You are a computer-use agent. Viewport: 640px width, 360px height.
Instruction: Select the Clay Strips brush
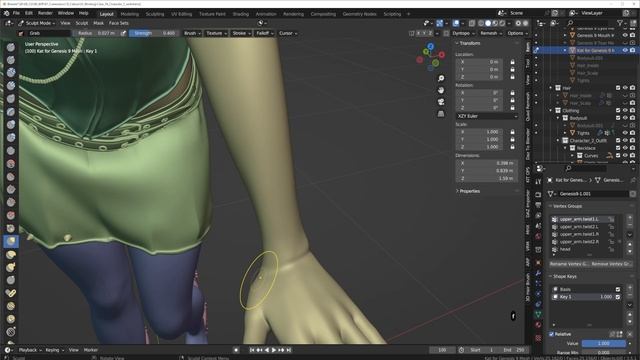(x=11, y=86)
